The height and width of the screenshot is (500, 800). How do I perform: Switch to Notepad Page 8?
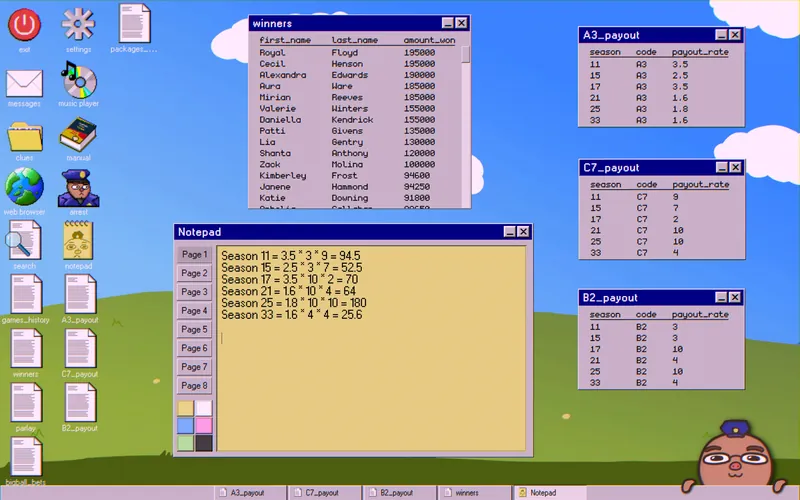[194, 385]
